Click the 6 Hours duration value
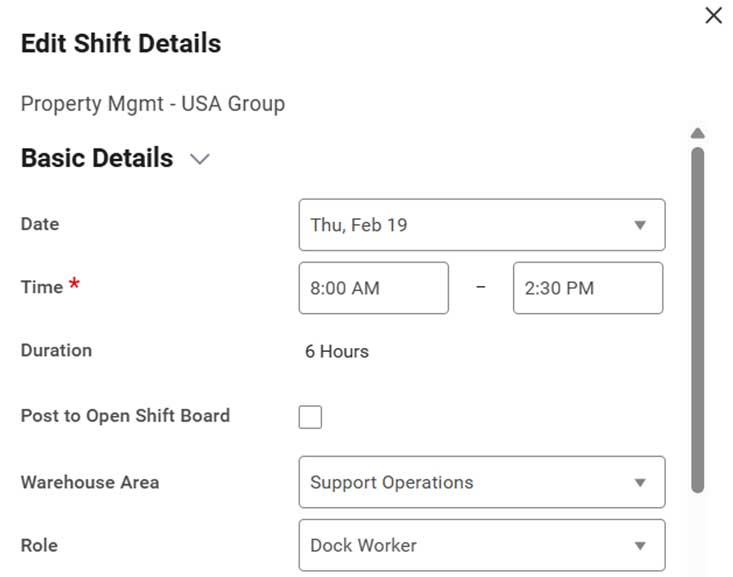 [x=337, y=352]
